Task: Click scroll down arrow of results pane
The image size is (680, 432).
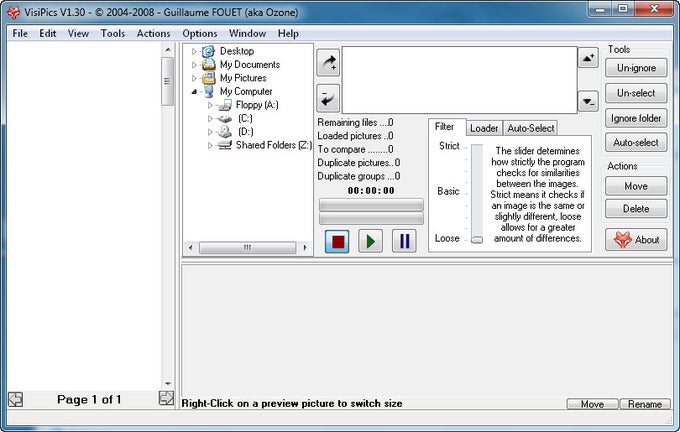Action: pyautogui.click(x=168, y=384)
